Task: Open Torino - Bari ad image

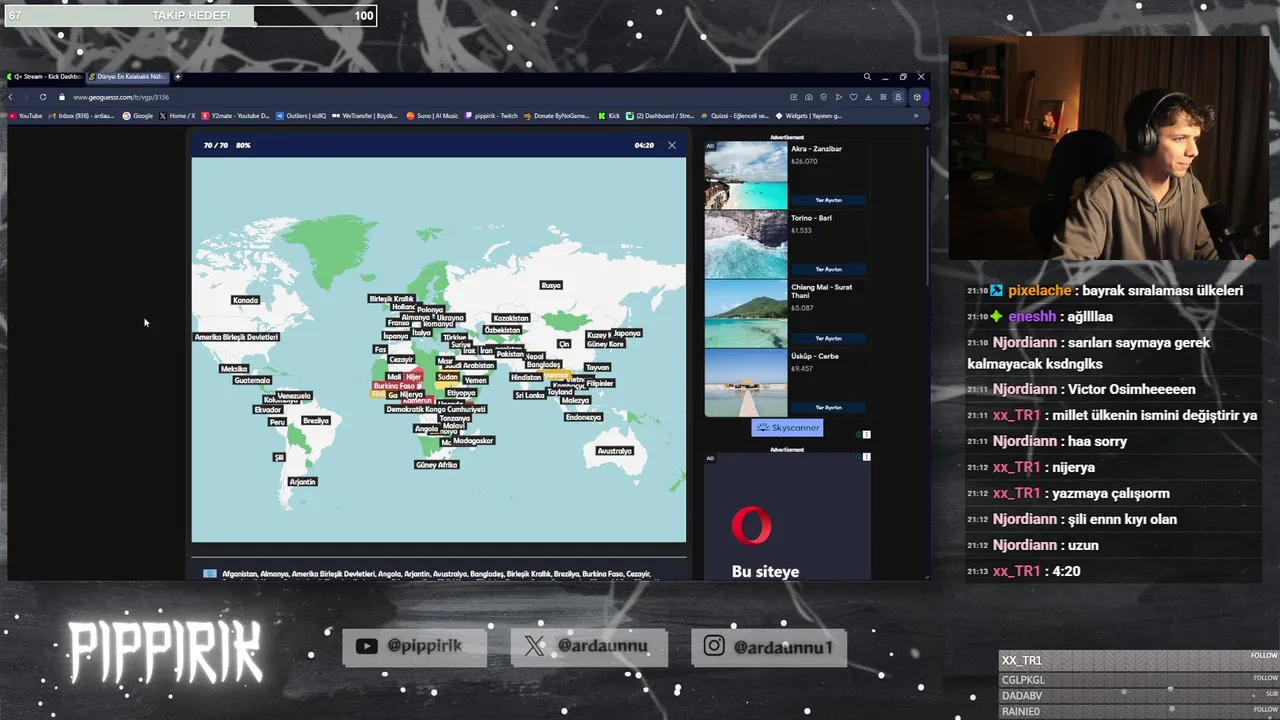Action: pos(746,244)
